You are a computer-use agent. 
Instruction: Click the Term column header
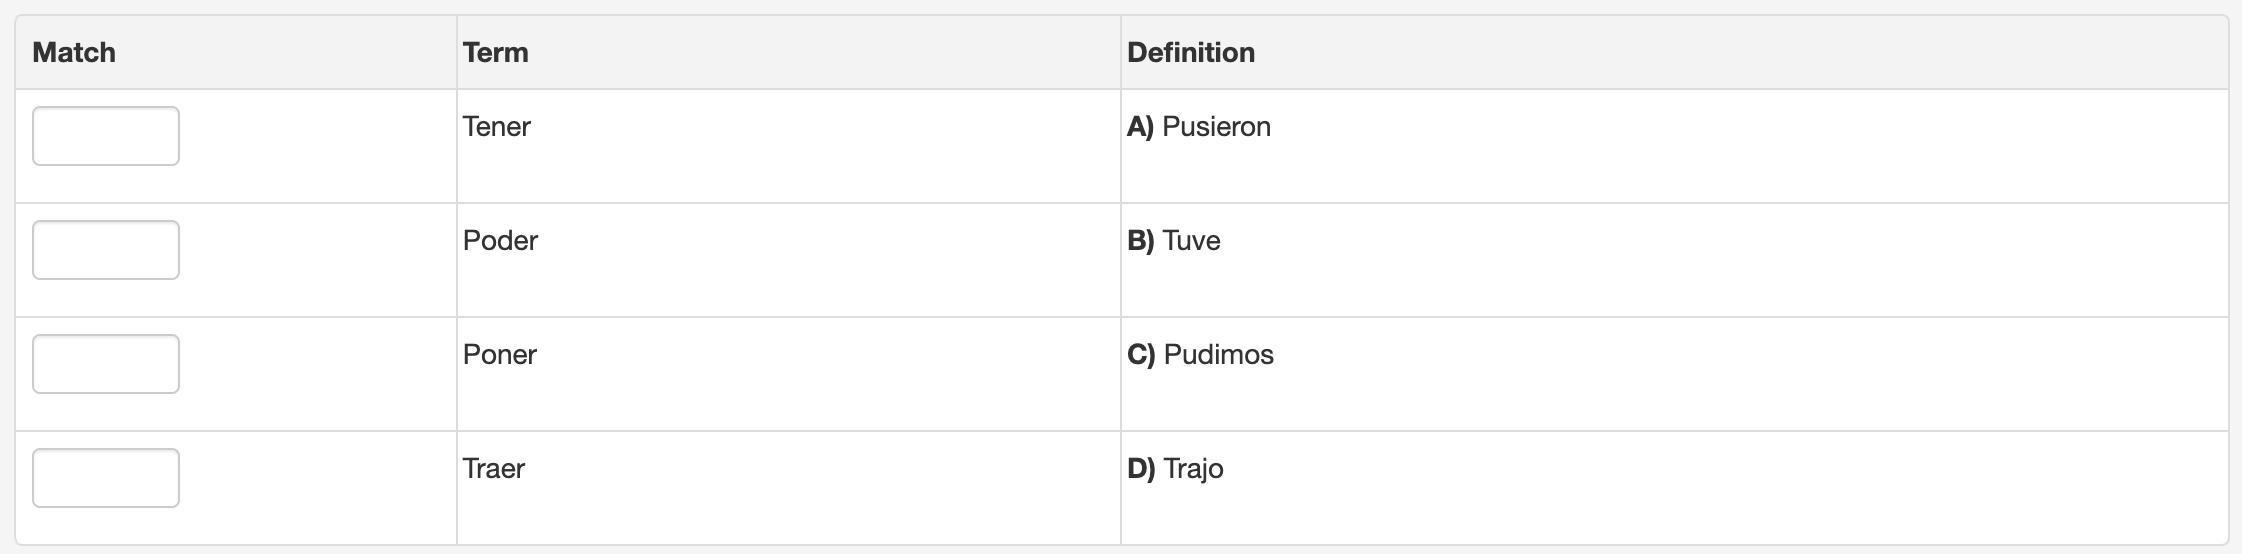pyautogui.click(x=495, y=52)
